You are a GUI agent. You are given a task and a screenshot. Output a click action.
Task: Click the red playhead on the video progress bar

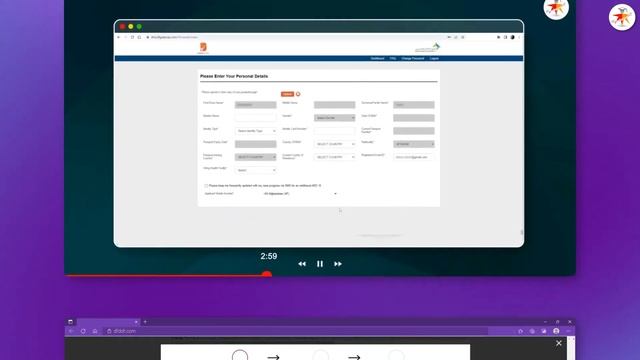pos(267,275)
